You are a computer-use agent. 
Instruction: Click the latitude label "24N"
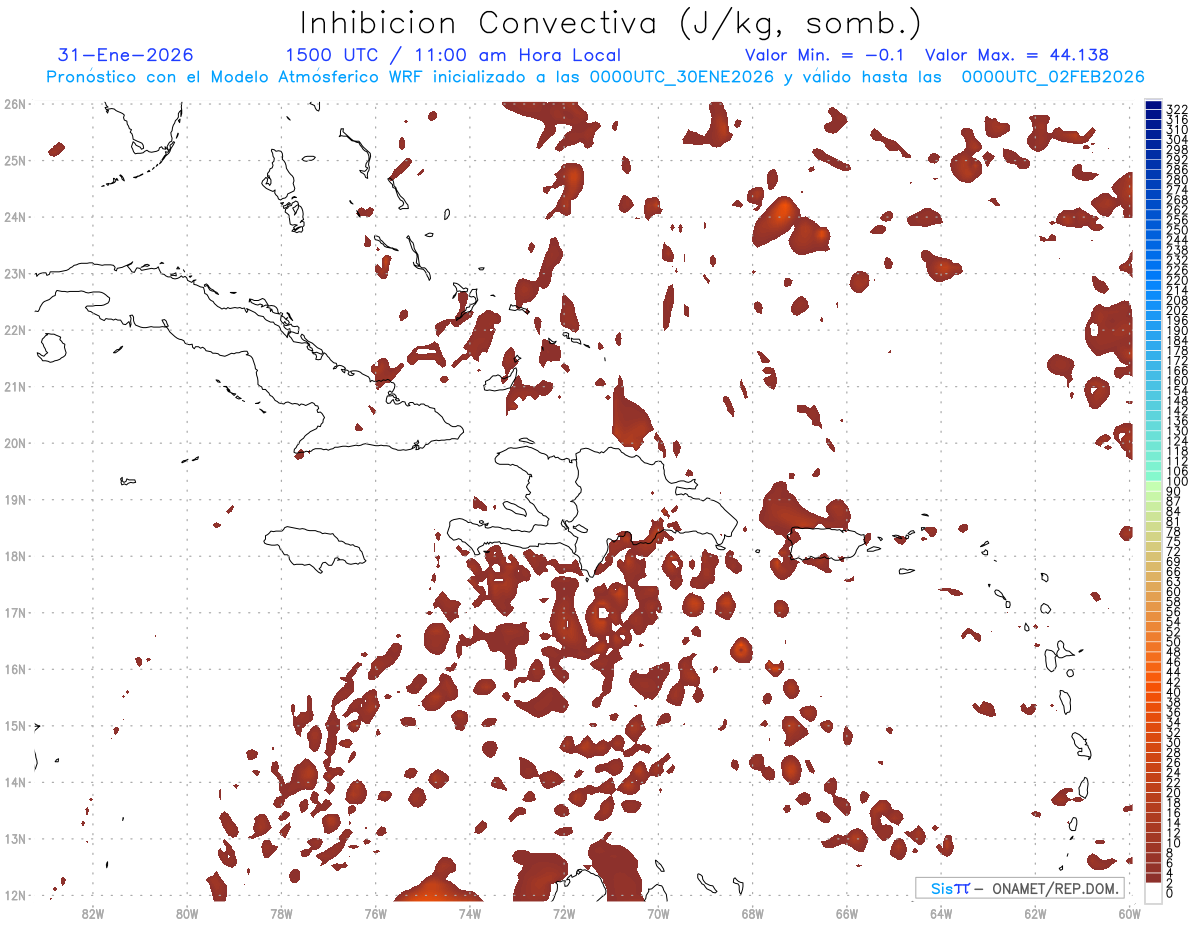point(15,216)
